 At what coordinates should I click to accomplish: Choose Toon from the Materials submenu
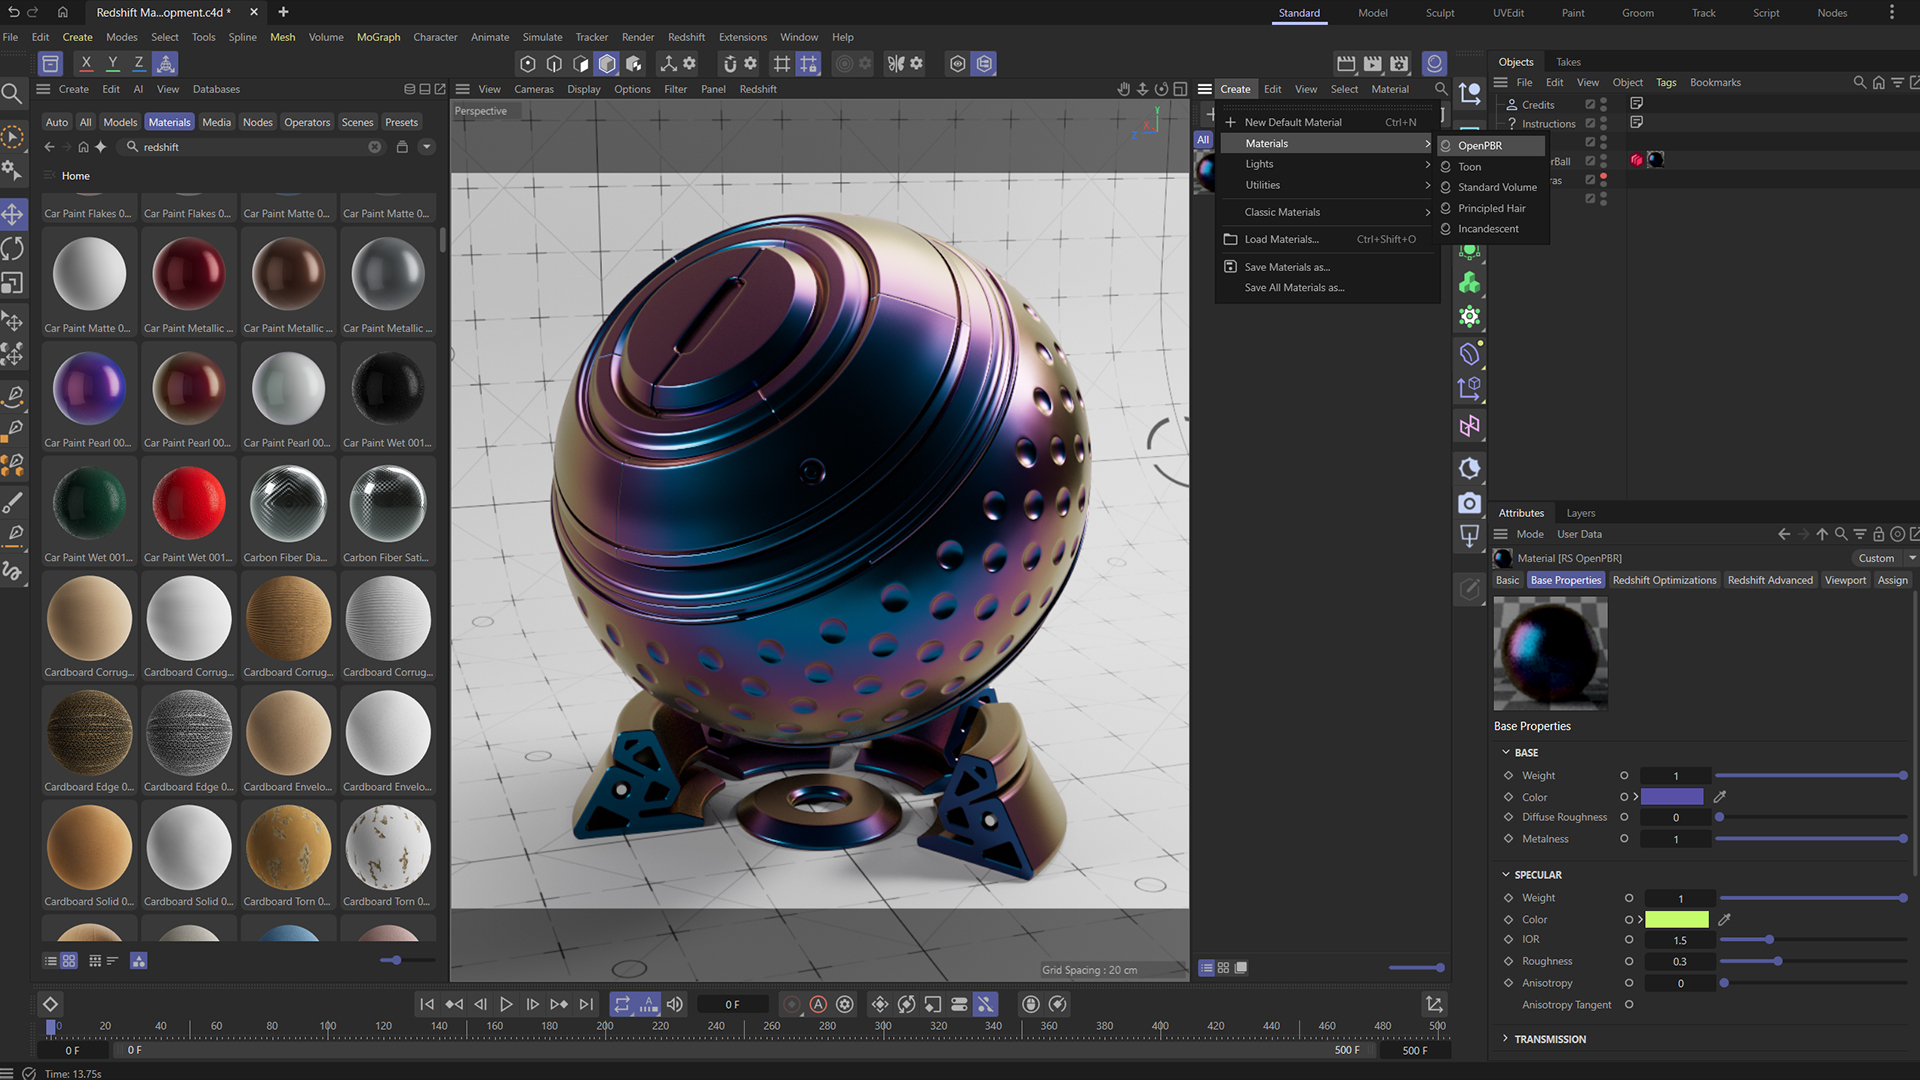[x=1468, y=167]
